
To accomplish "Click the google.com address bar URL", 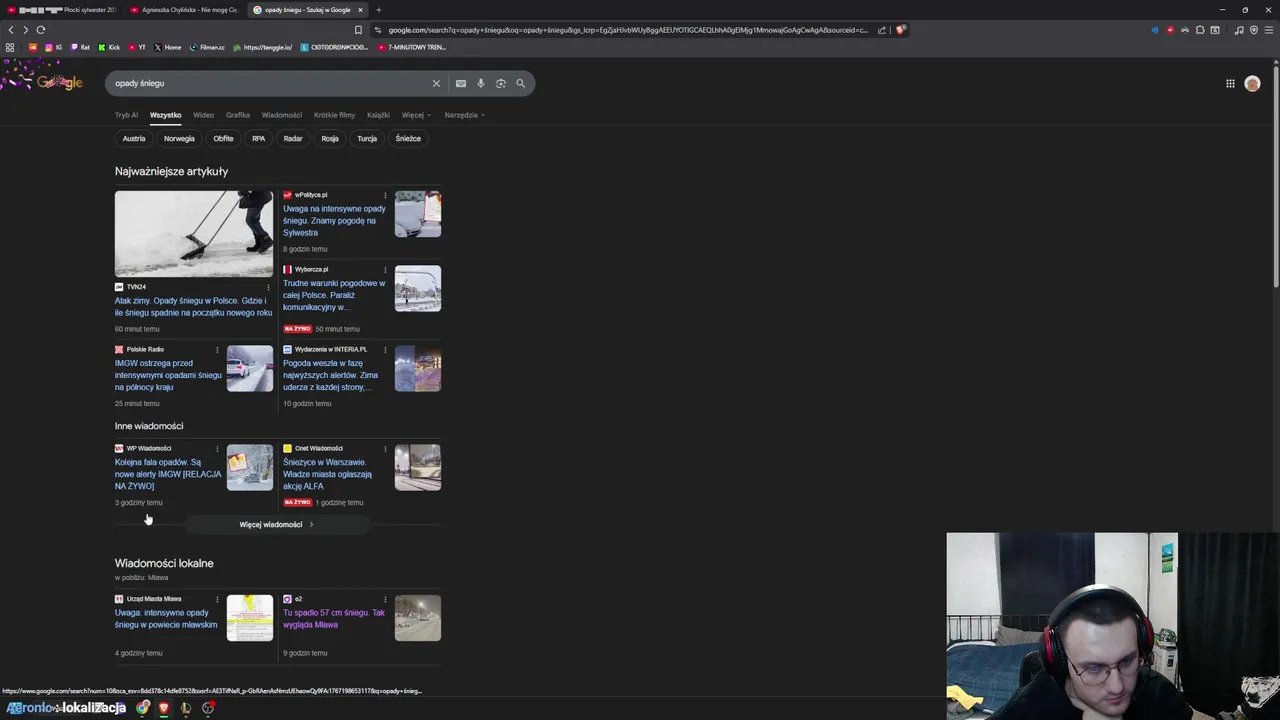I will (628, 30).
